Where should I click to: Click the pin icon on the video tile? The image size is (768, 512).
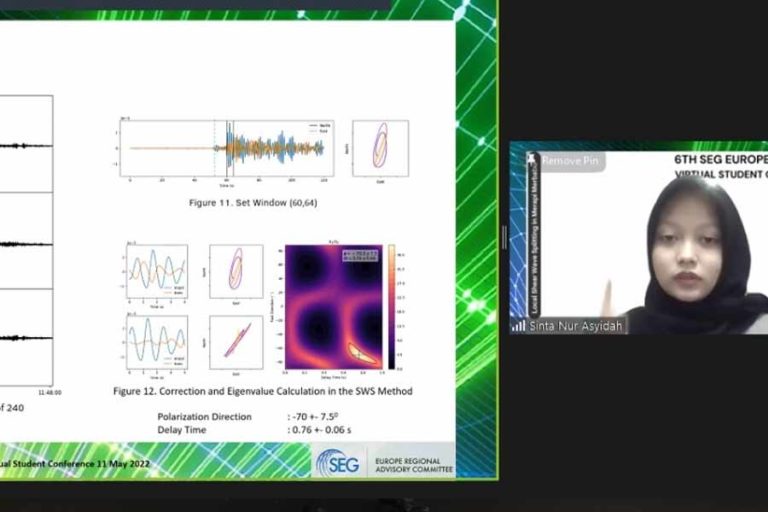[x=531, y=158]
